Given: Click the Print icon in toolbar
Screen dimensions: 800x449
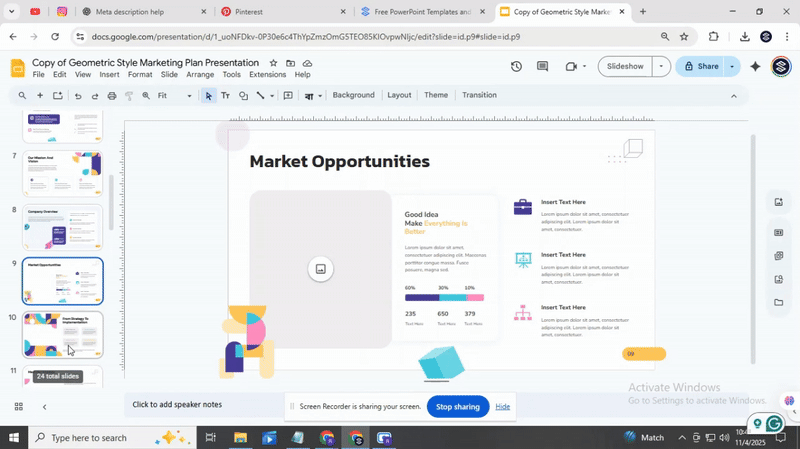Looking at the screenshot, I should click(x=112, y=96).
